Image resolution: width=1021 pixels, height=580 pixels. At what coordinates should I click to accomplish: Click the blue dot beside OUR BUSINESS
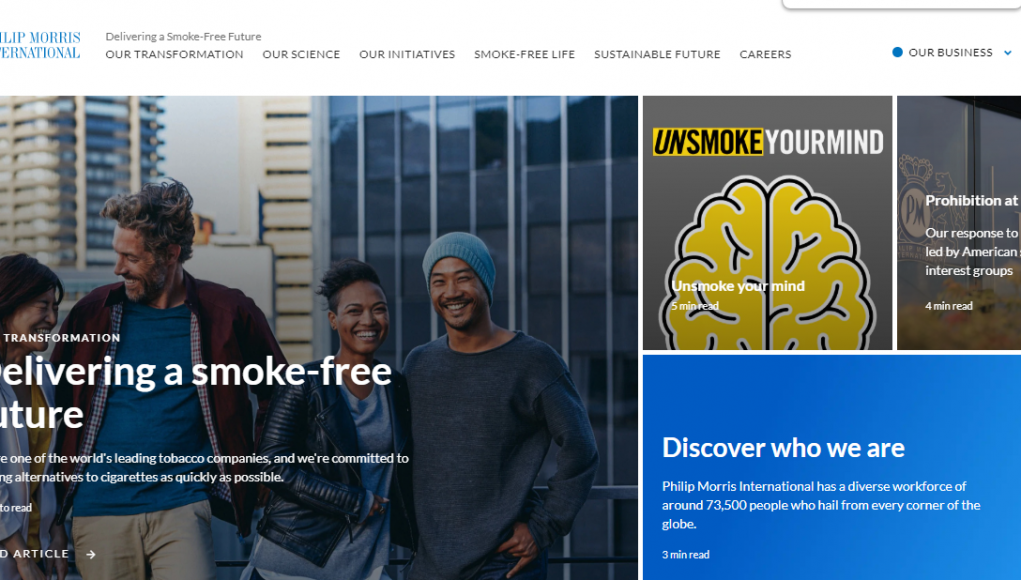[897, 52]
